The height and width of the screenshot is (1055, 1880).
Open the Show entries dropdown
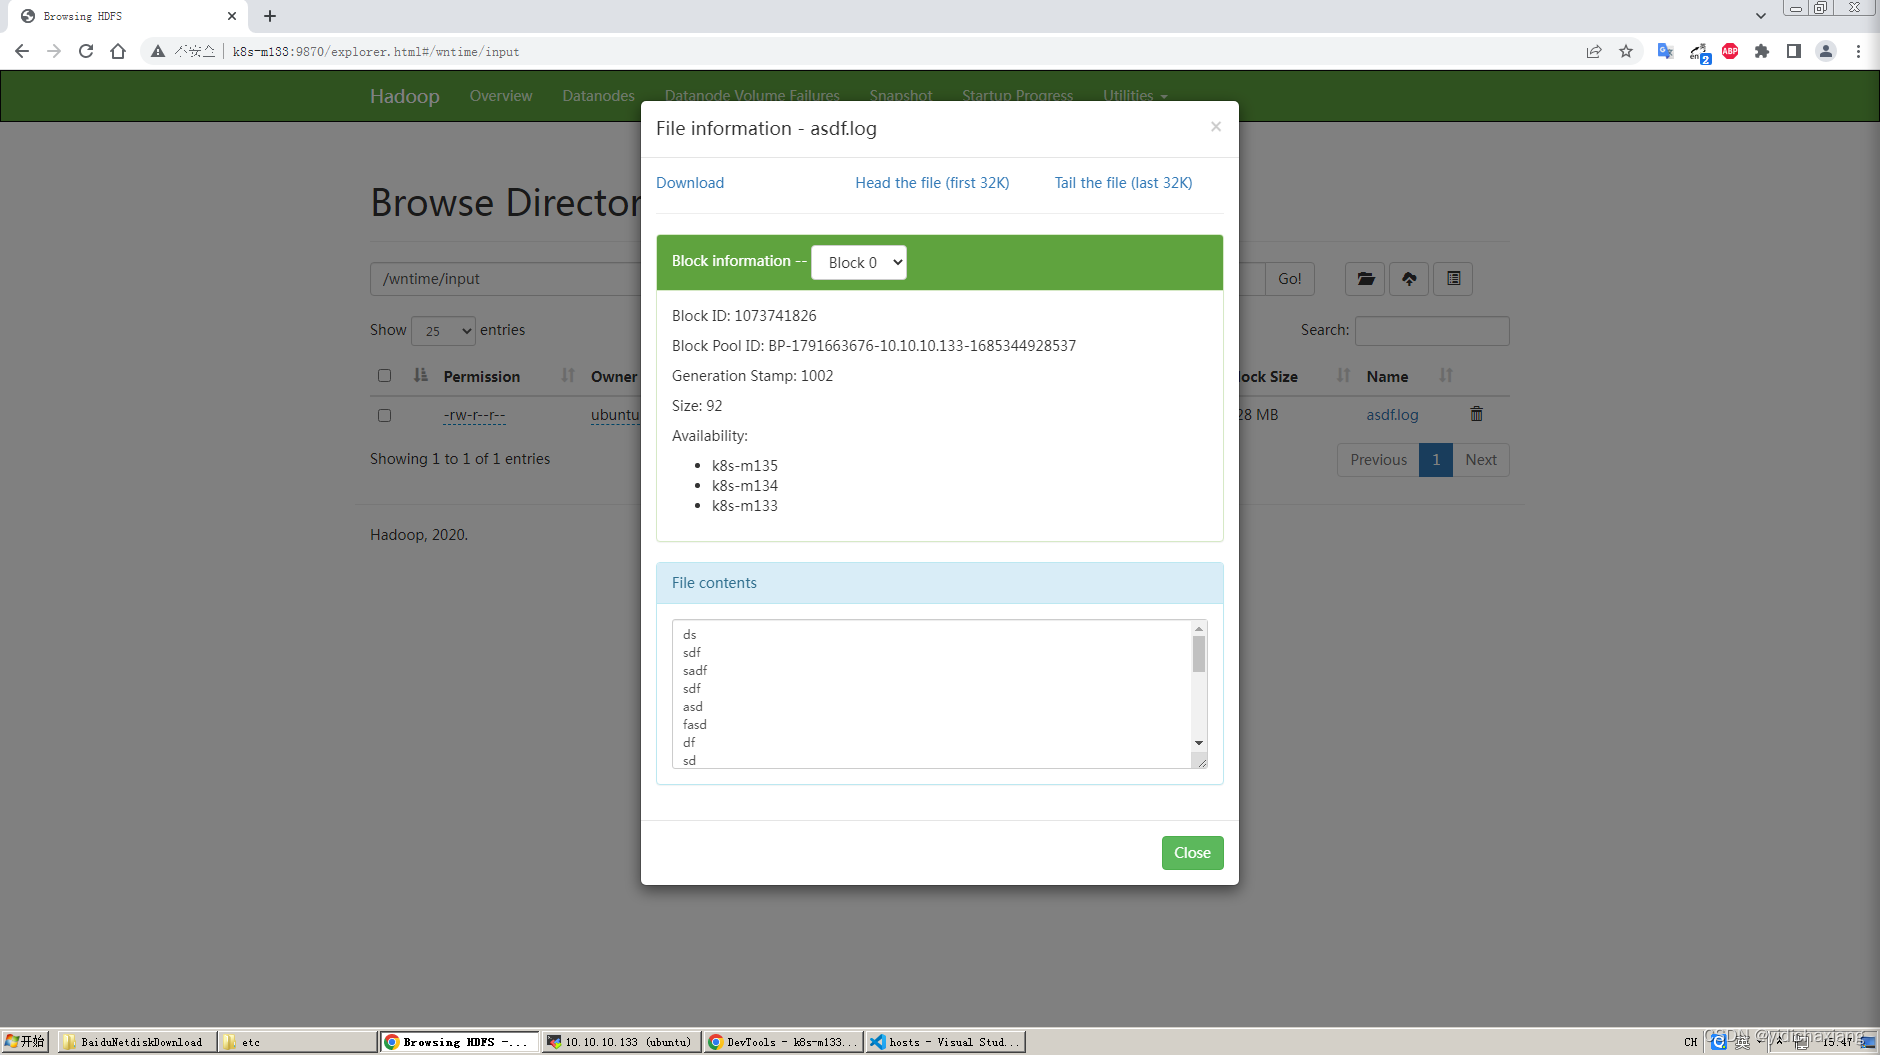coord(443,331)
